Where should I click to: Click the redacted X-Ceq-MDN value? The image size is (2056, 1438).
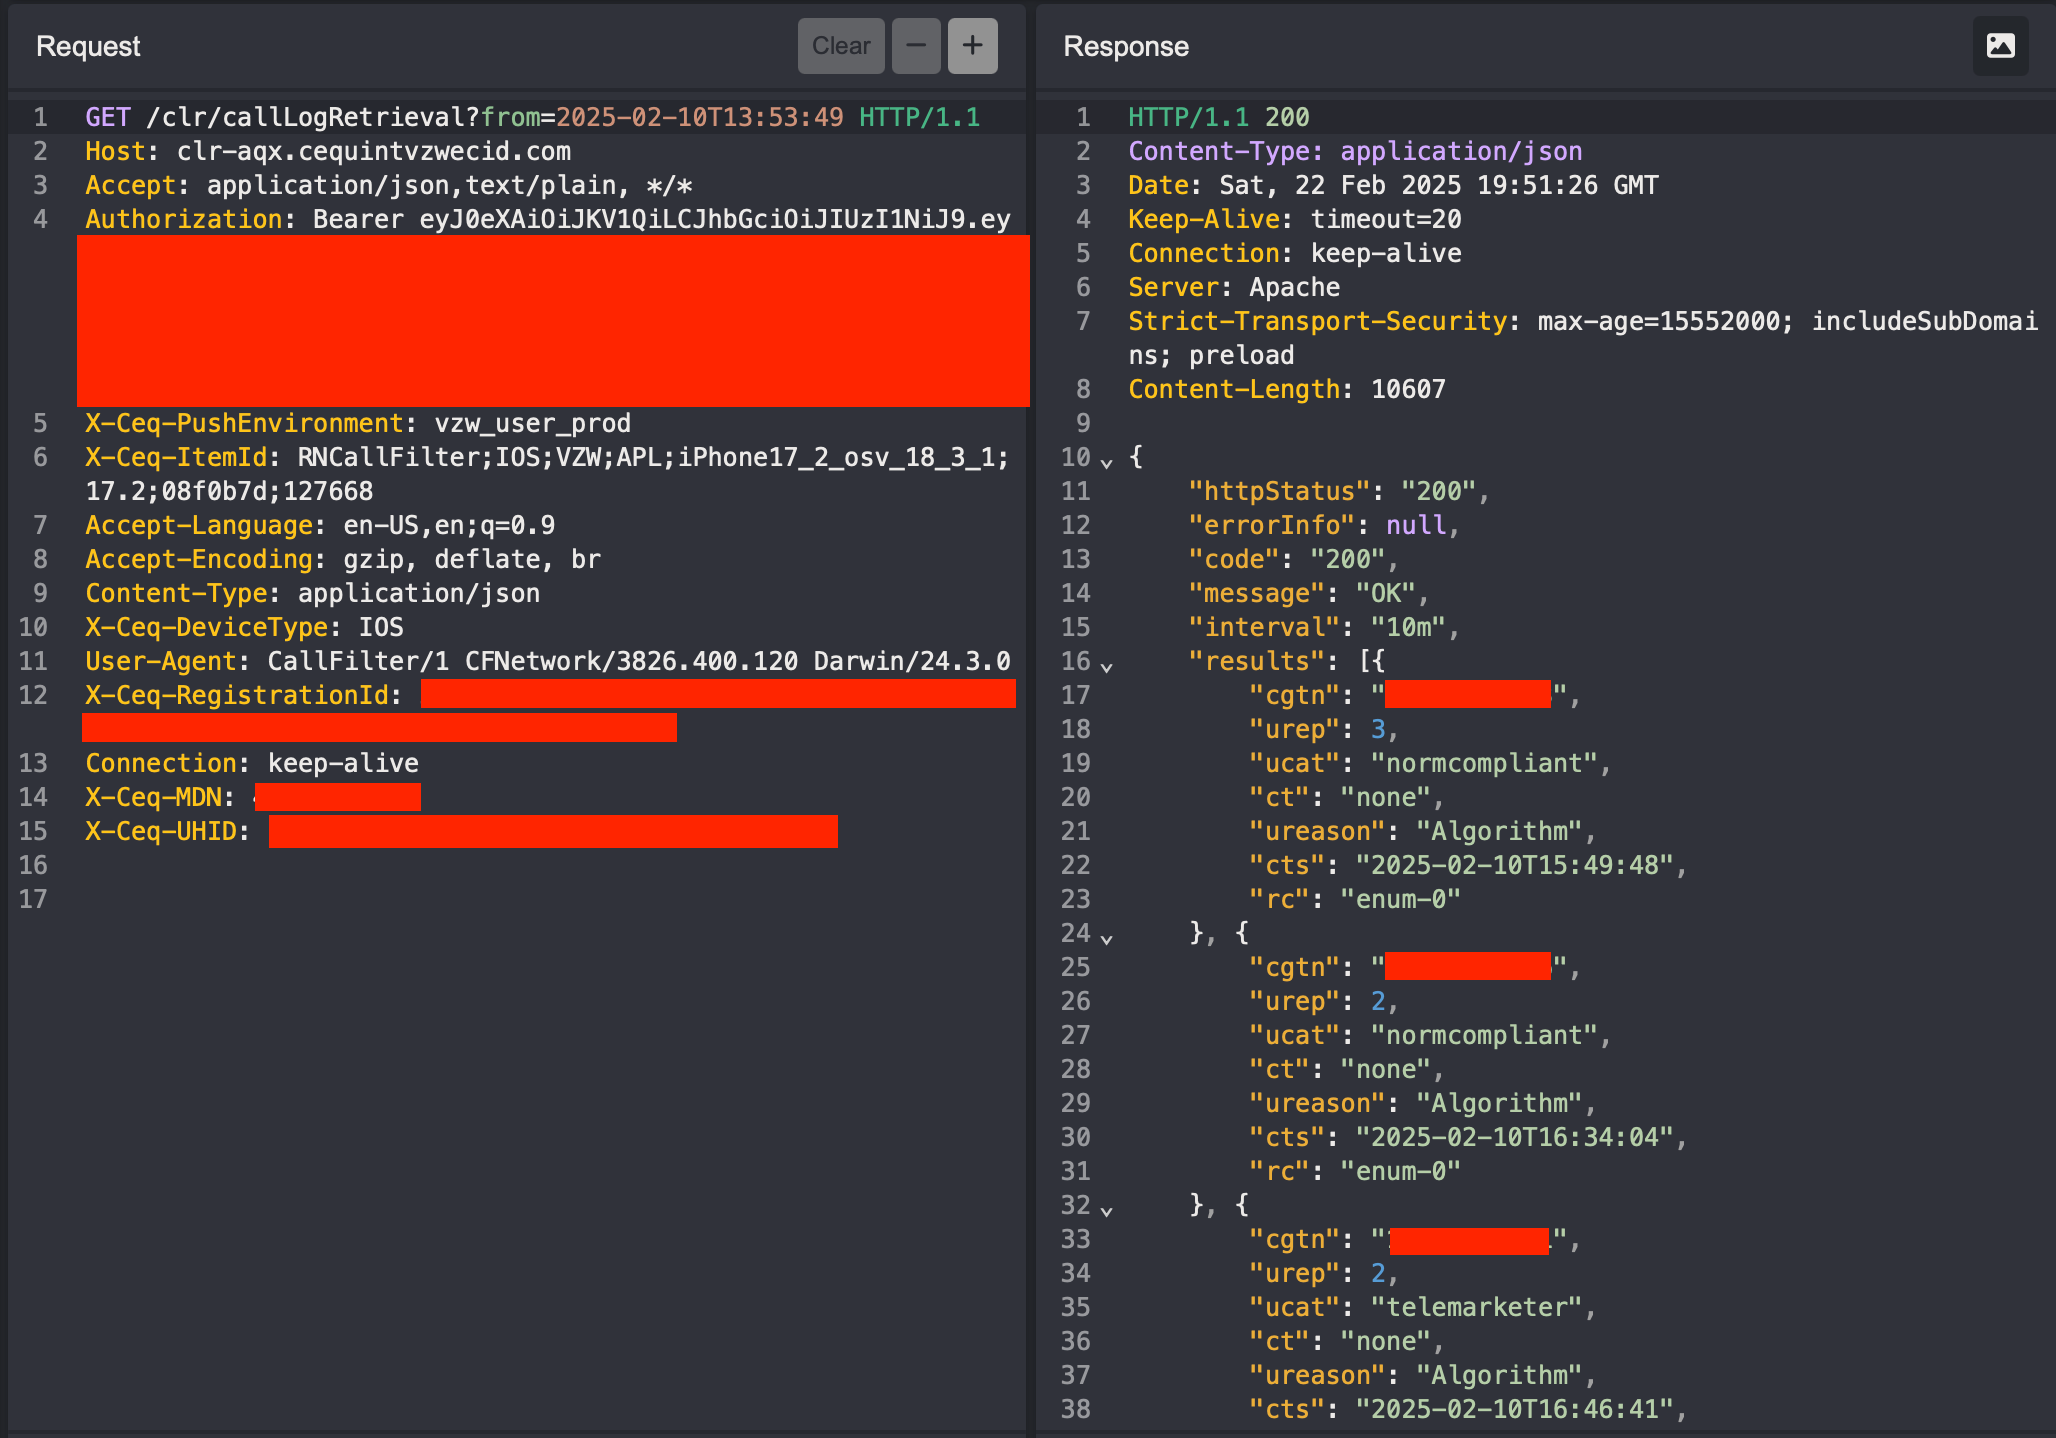pos(338,797)
